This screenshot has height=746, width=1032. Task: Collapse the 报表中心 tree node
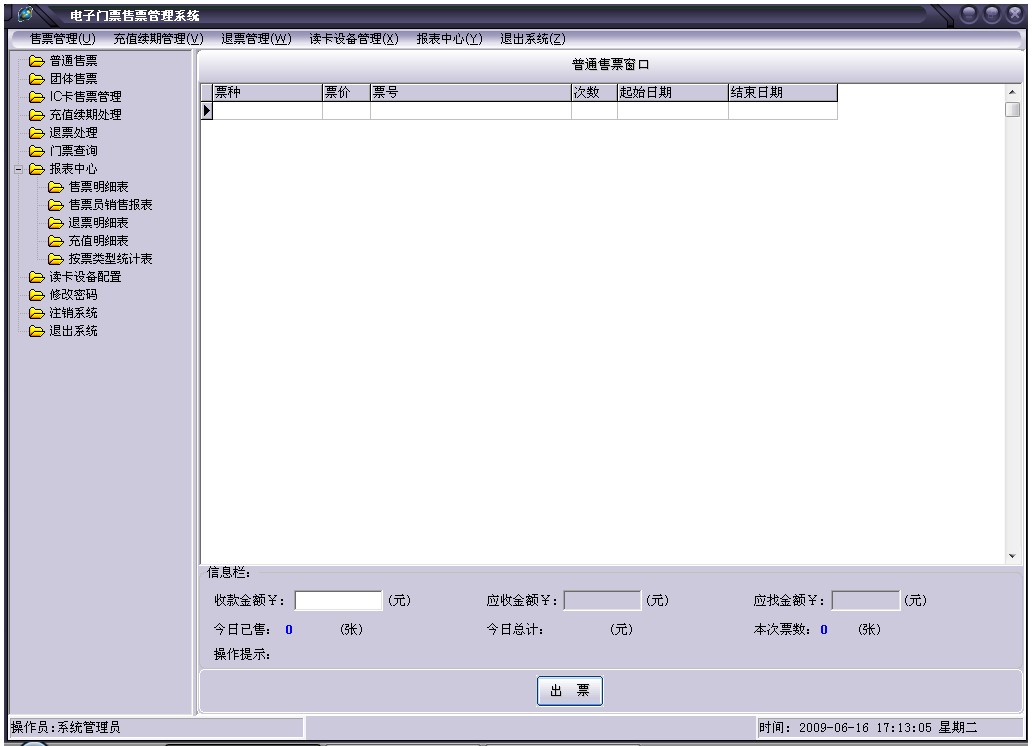[18, 169]
